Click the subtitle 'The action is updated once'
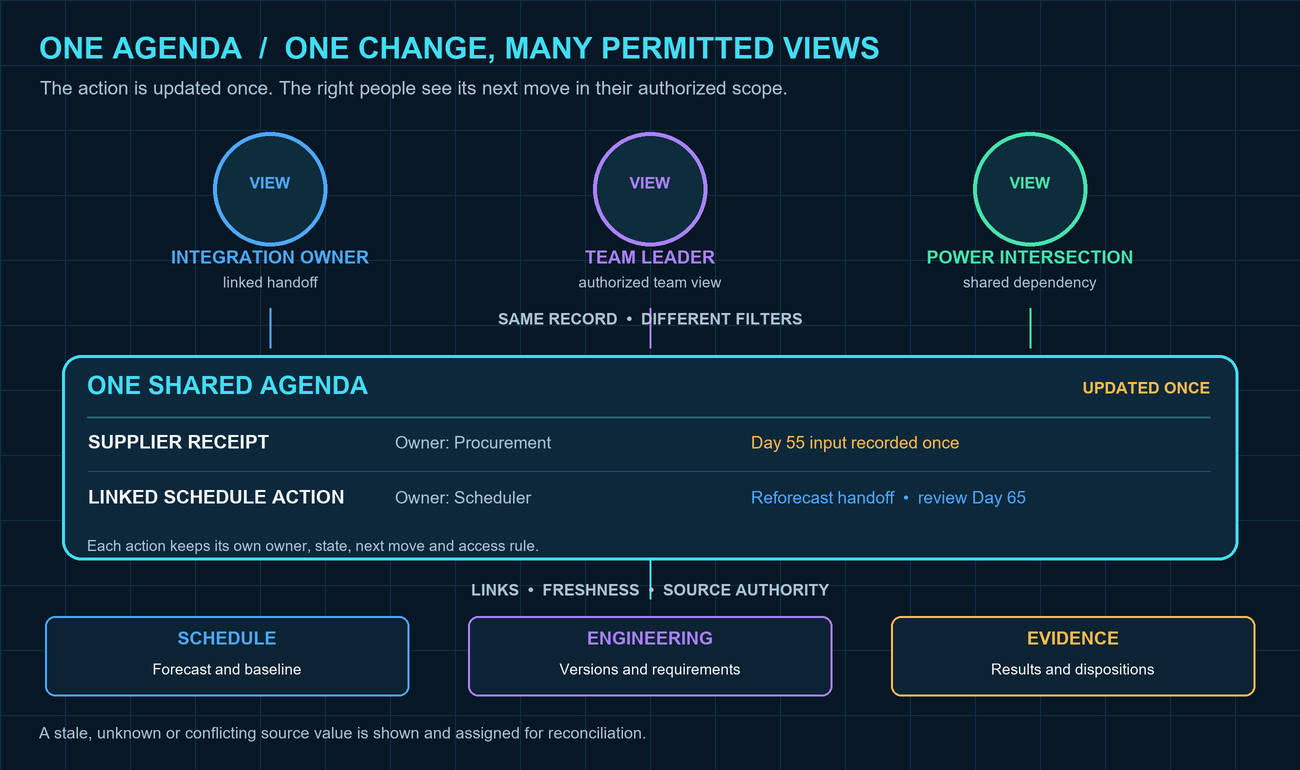The width and height of the screenshot is (1300, 770). pyautogui.click(x=413, y=89)
